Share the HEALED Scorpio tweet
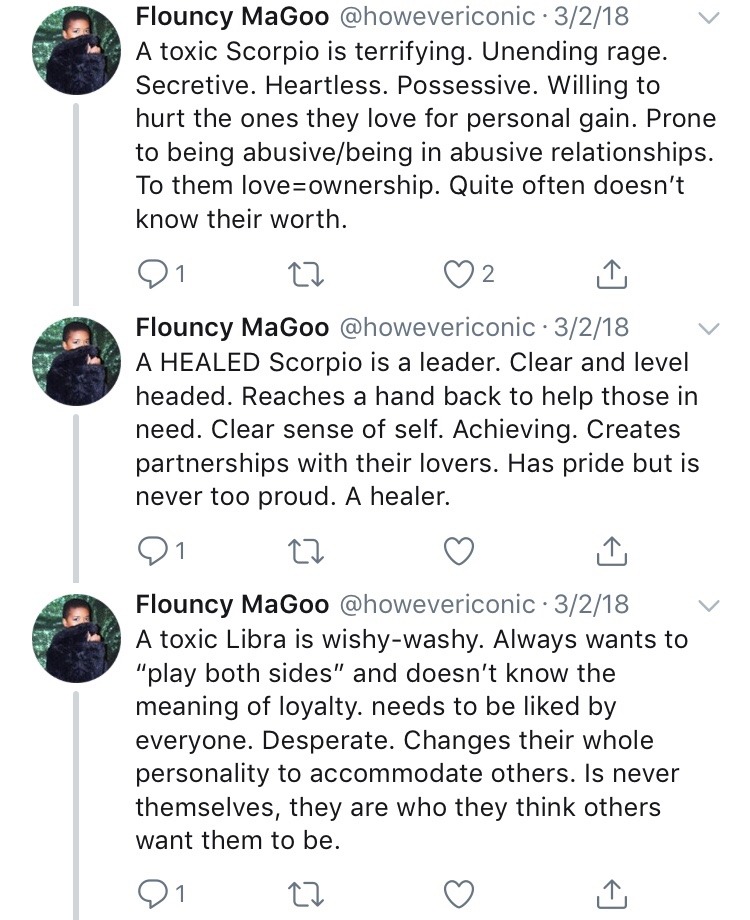 (x=612, y=550)
